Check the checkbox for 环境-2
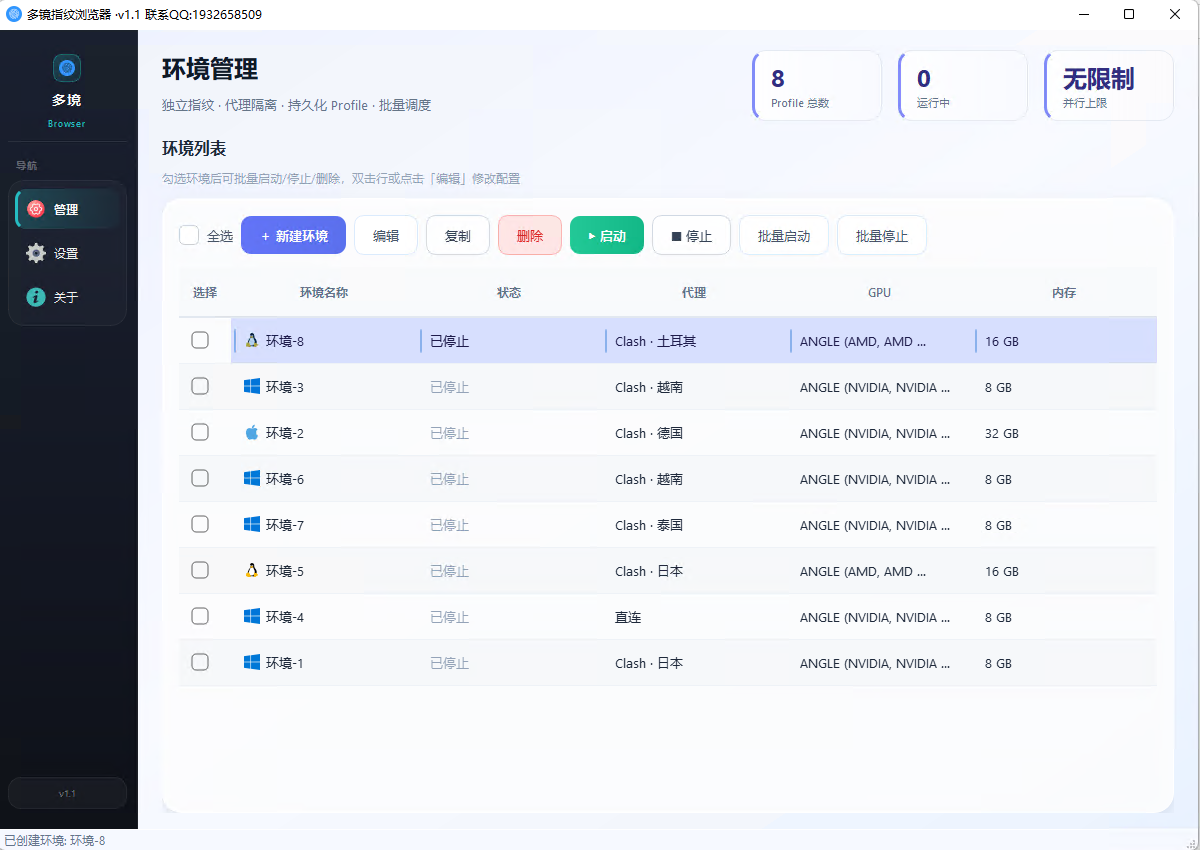The image size is (1200, 850). [200, 432]
